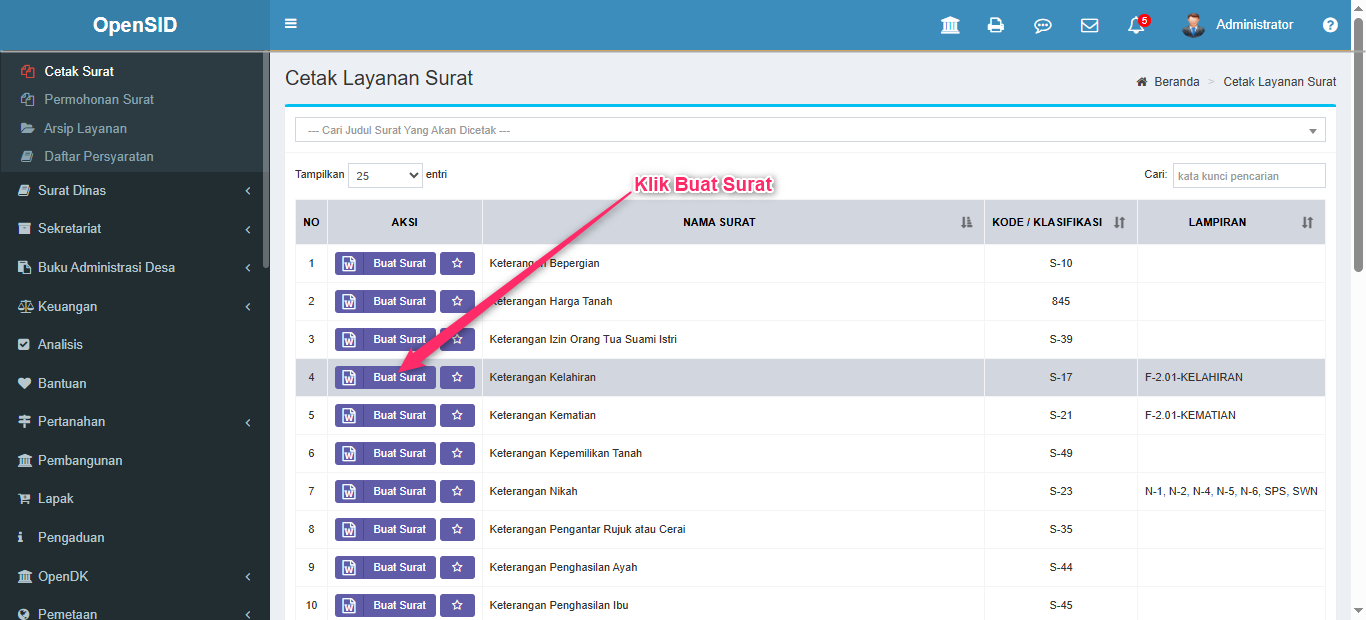This screenshot has width=1366, height=620.
Task: Click Buat Surat for Keterangan Kematian
Action: coord(386,415)
